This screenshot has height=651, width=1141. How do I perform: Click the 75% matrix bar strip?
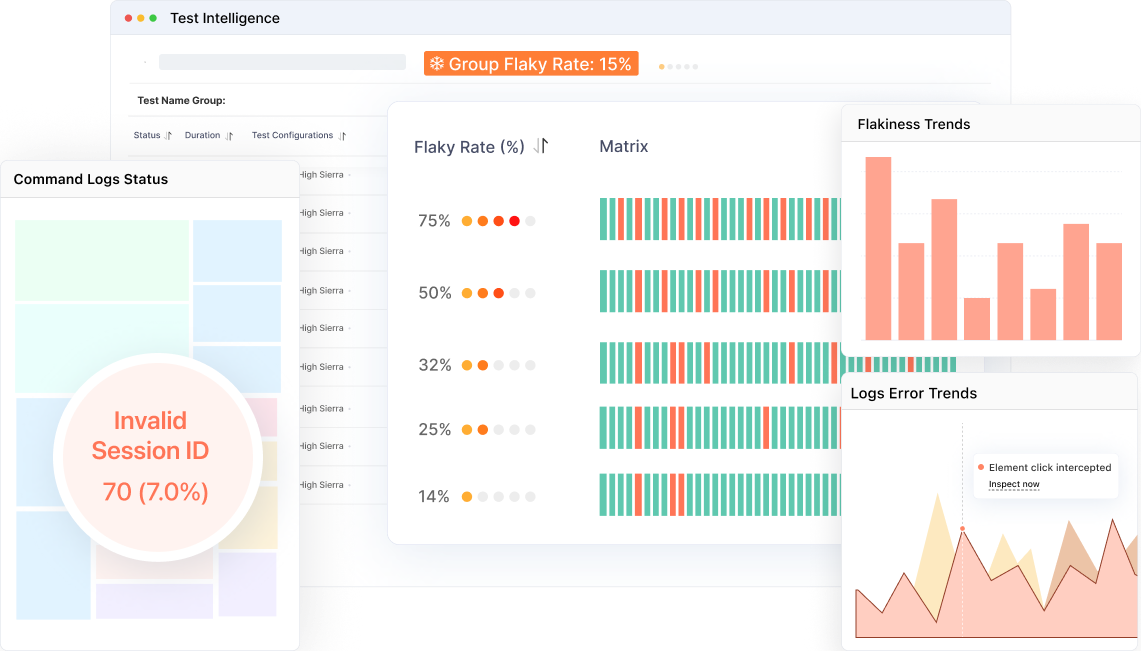coord(720,219)
